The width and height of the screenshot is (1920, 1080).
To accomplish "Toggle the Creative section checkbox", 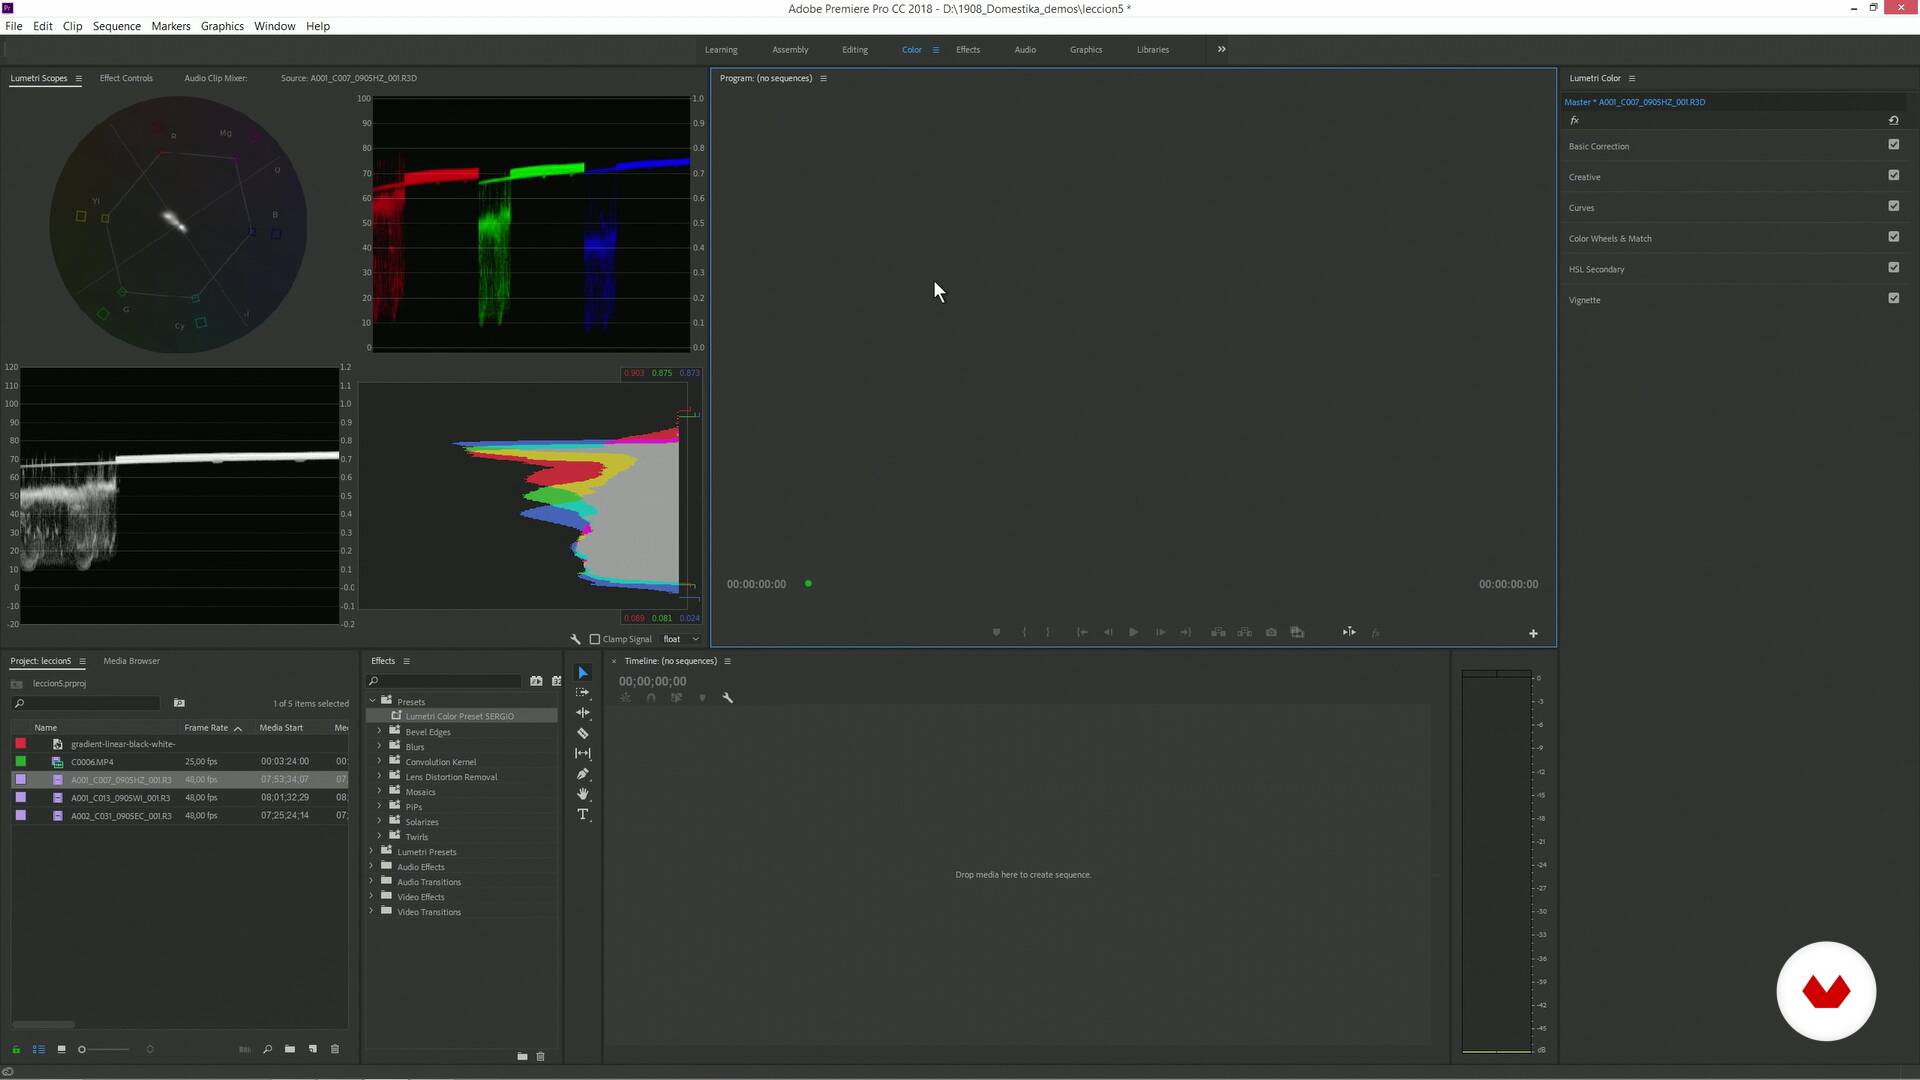I will click(x=1893, y=175).
